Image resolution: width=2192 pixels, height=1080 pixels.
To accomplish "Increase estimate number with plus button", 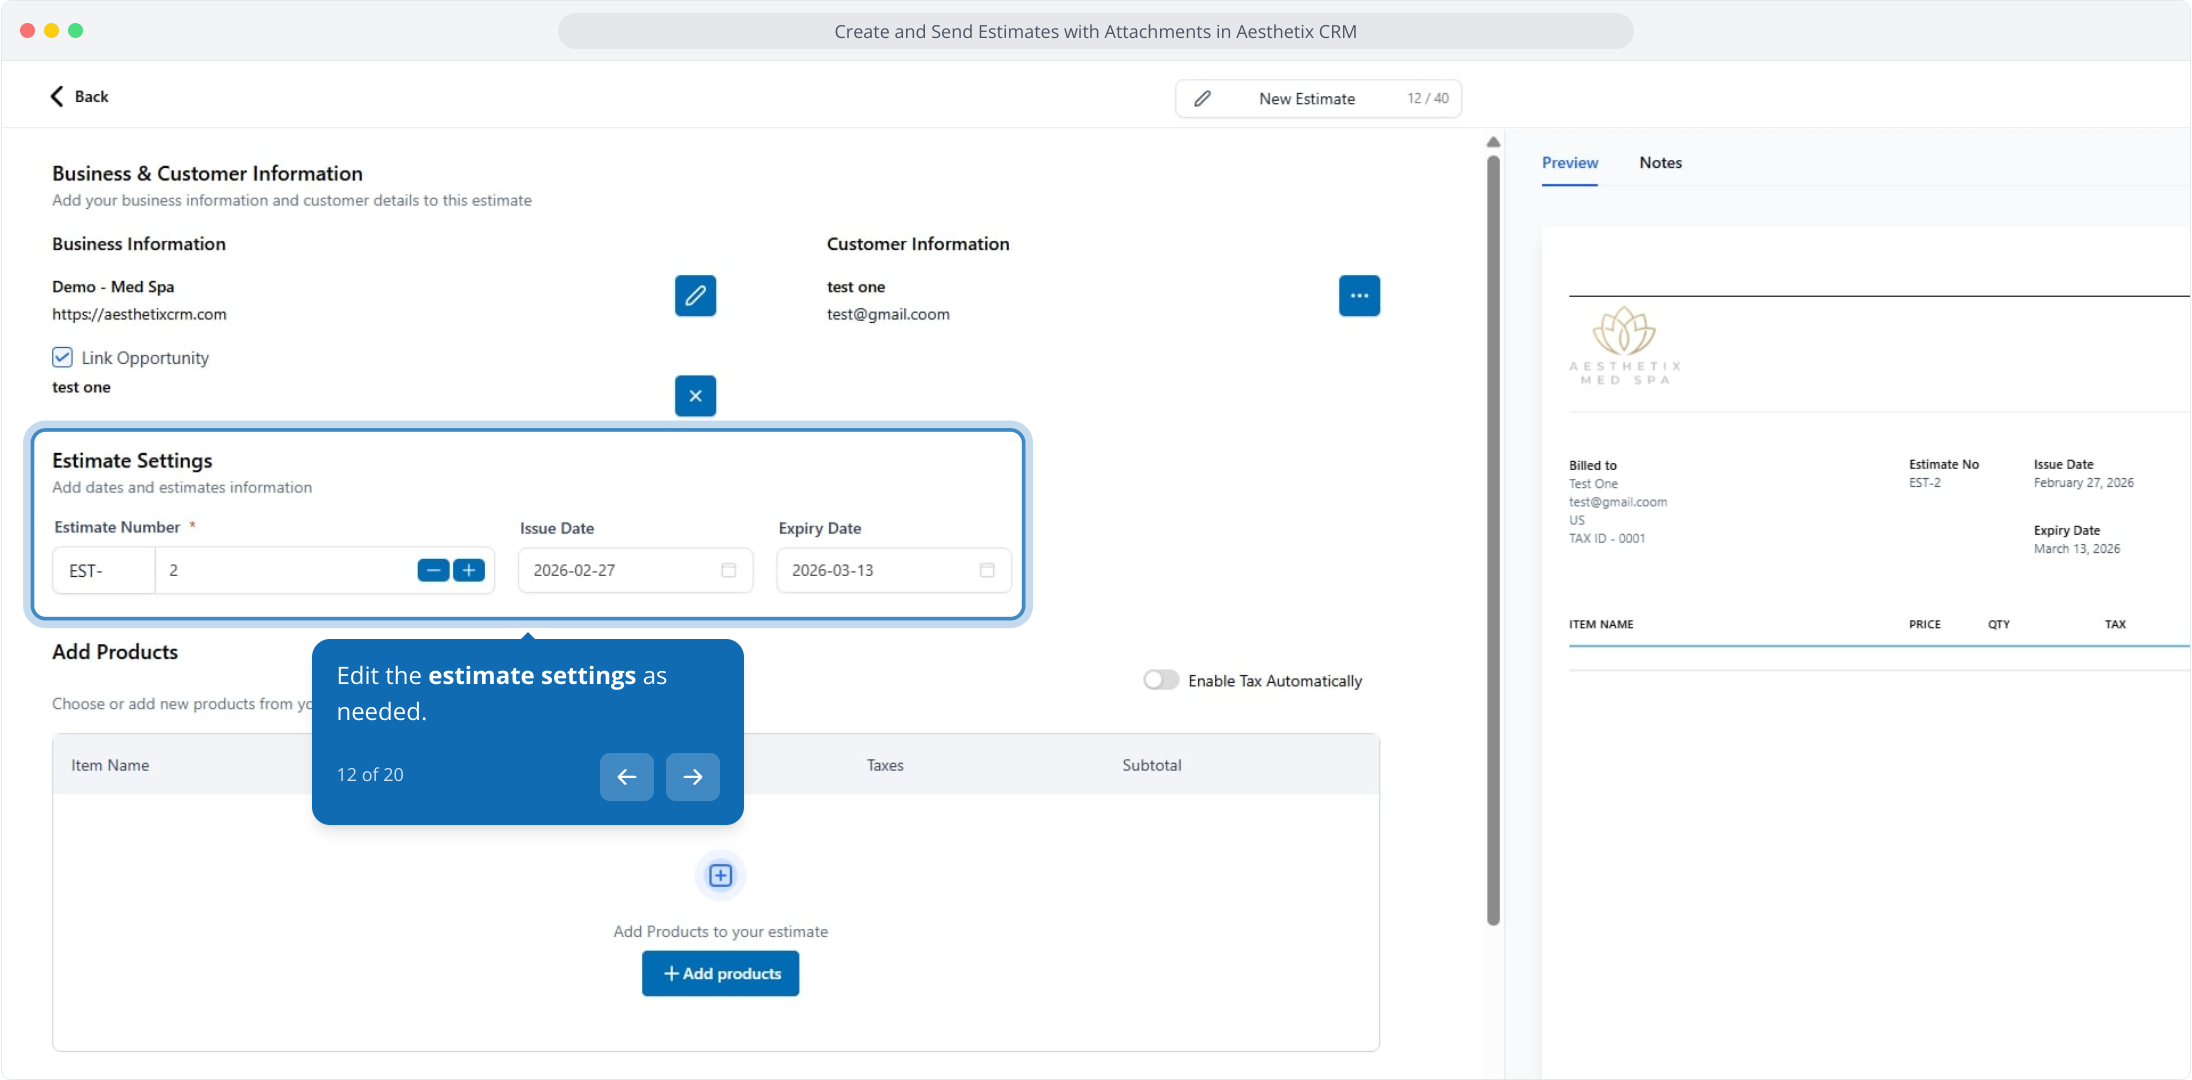I will point(469,570).
